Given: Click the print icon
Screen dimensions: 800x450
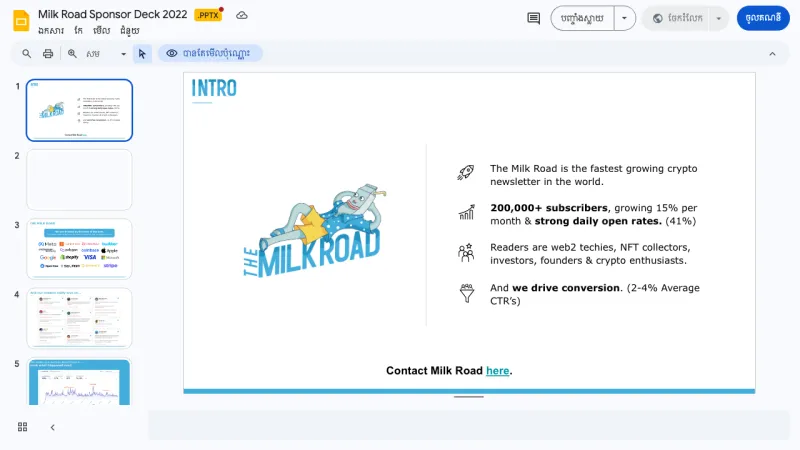Looking at the screenshot, I should [x=48, y=53].
